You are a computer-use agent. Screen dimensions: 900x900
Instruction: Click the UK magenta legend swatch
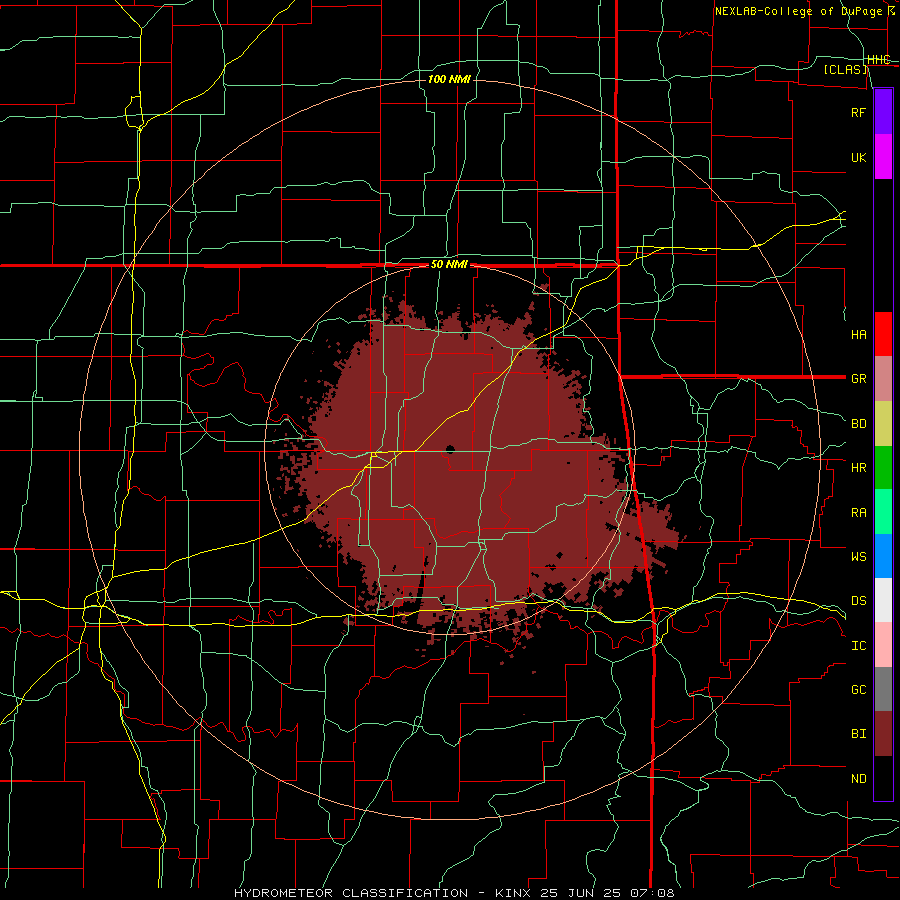point(883,157)
